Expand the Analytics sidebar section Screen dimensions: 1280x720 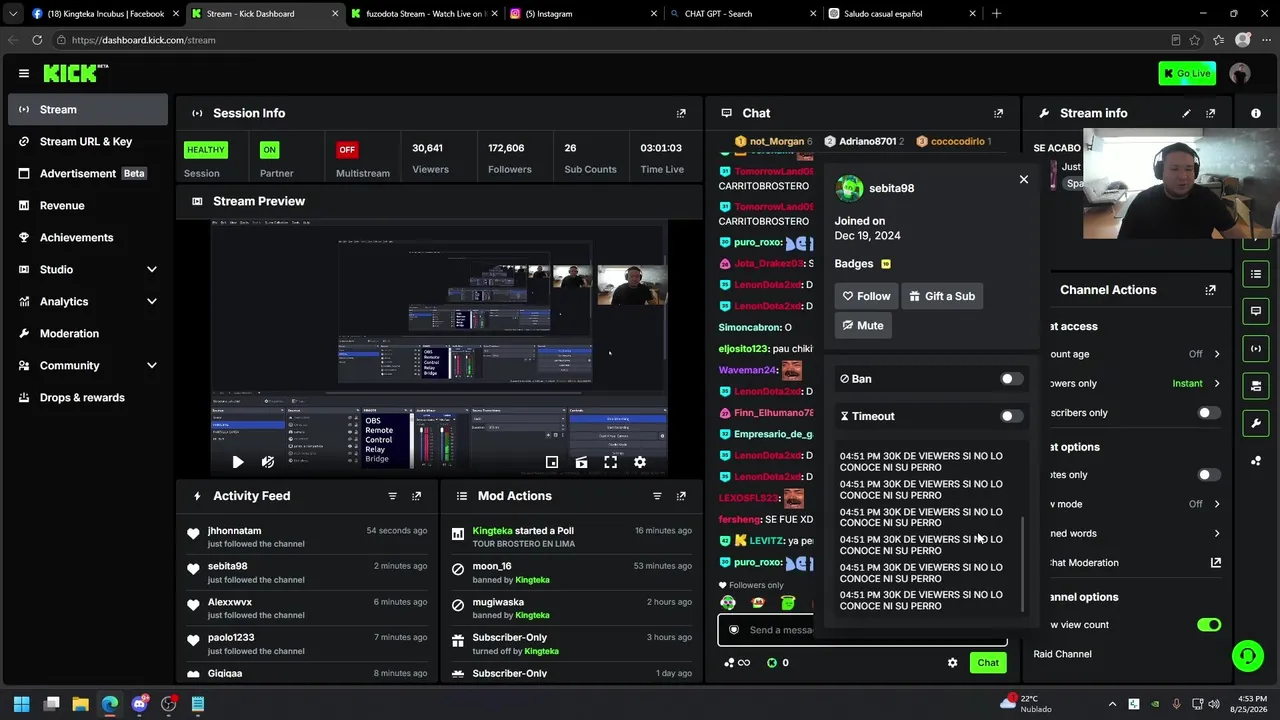point(152,301)
